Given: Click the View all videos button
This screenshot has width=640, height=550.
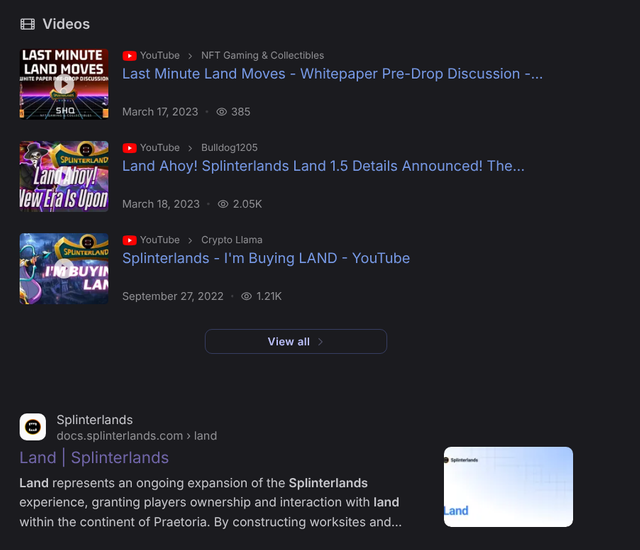Looking at the screenshot, I should 296,342.
